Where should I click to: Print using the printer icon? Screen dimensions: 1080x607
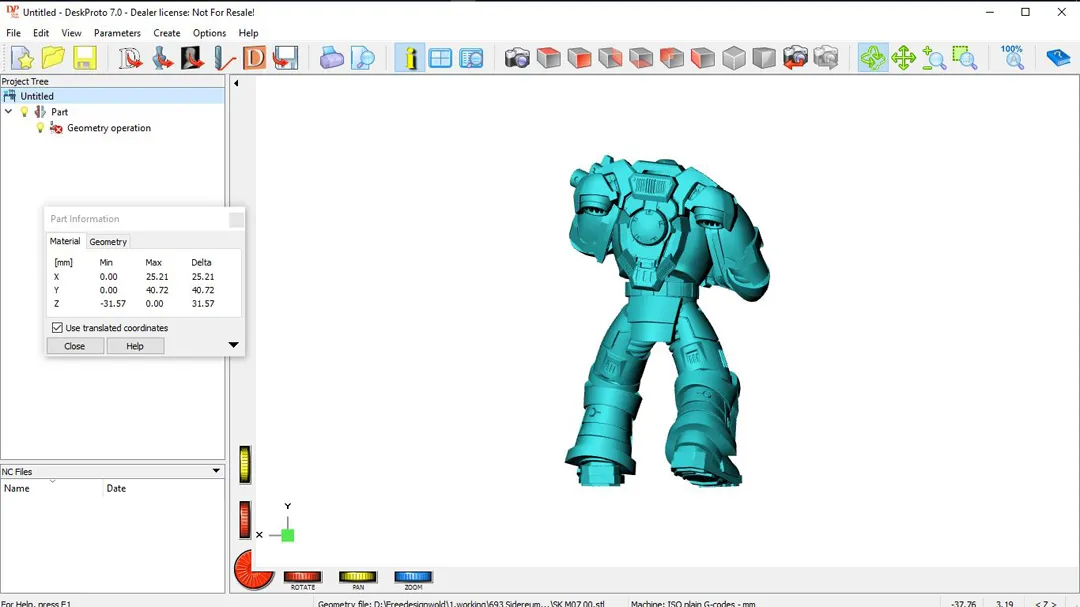tap(331, 58)
